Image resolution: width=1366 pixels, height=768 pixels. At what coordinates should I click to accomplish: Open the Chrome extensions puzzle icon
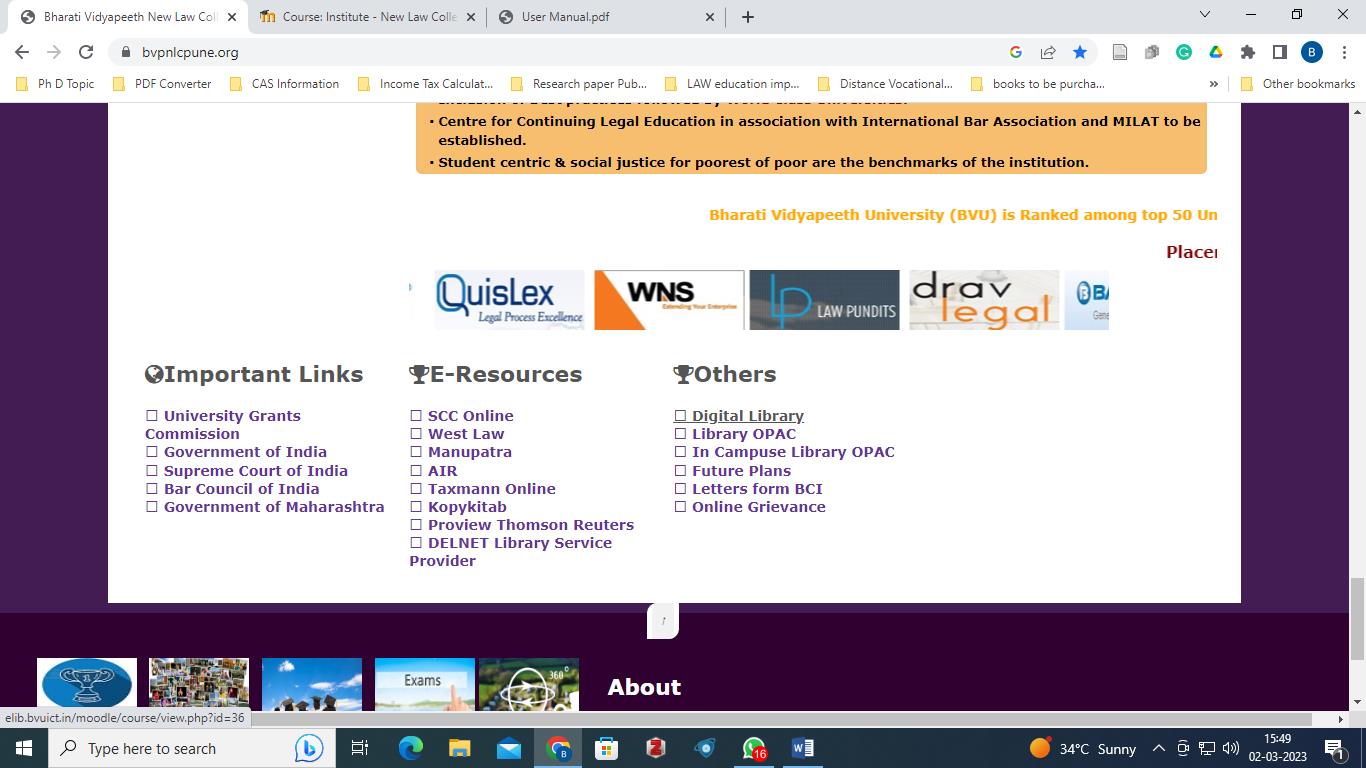(x=1247, y=52)
